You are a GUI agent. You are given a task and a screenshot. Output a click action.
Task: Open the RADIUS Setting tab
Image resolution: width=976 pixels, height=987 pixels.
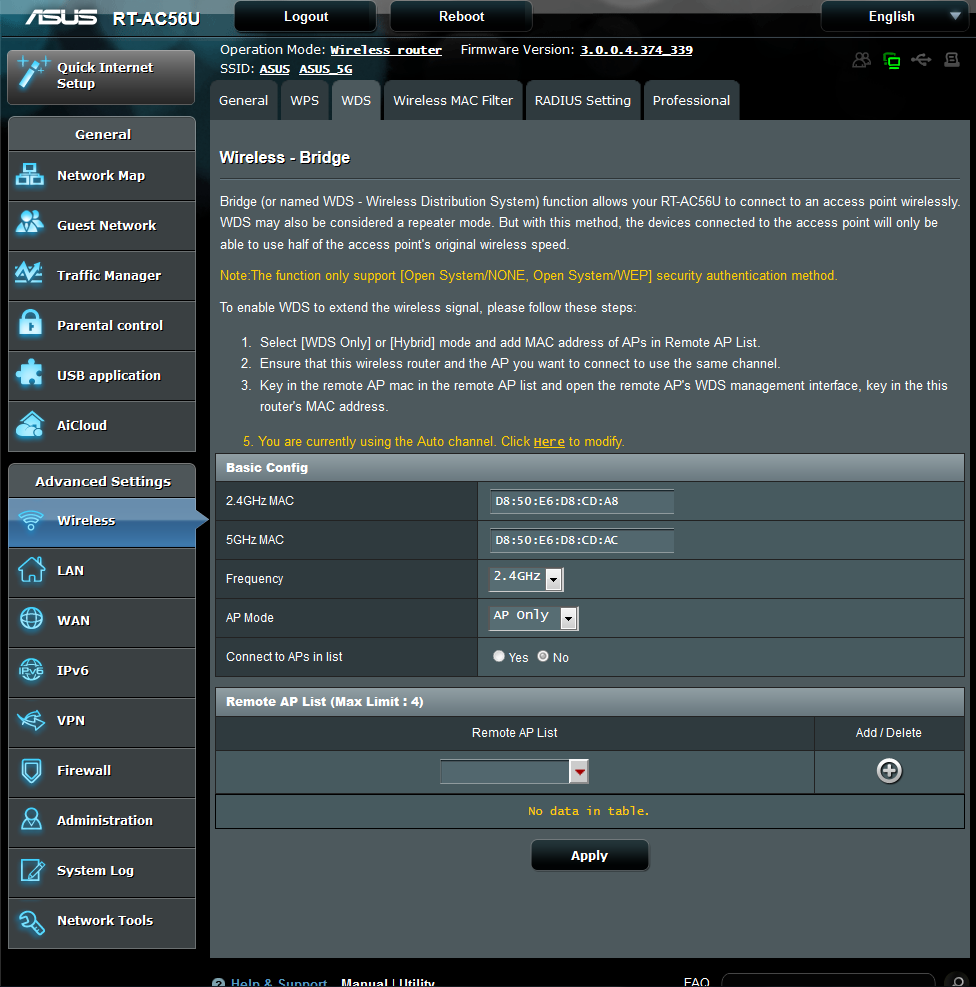[x=583, y=100]
